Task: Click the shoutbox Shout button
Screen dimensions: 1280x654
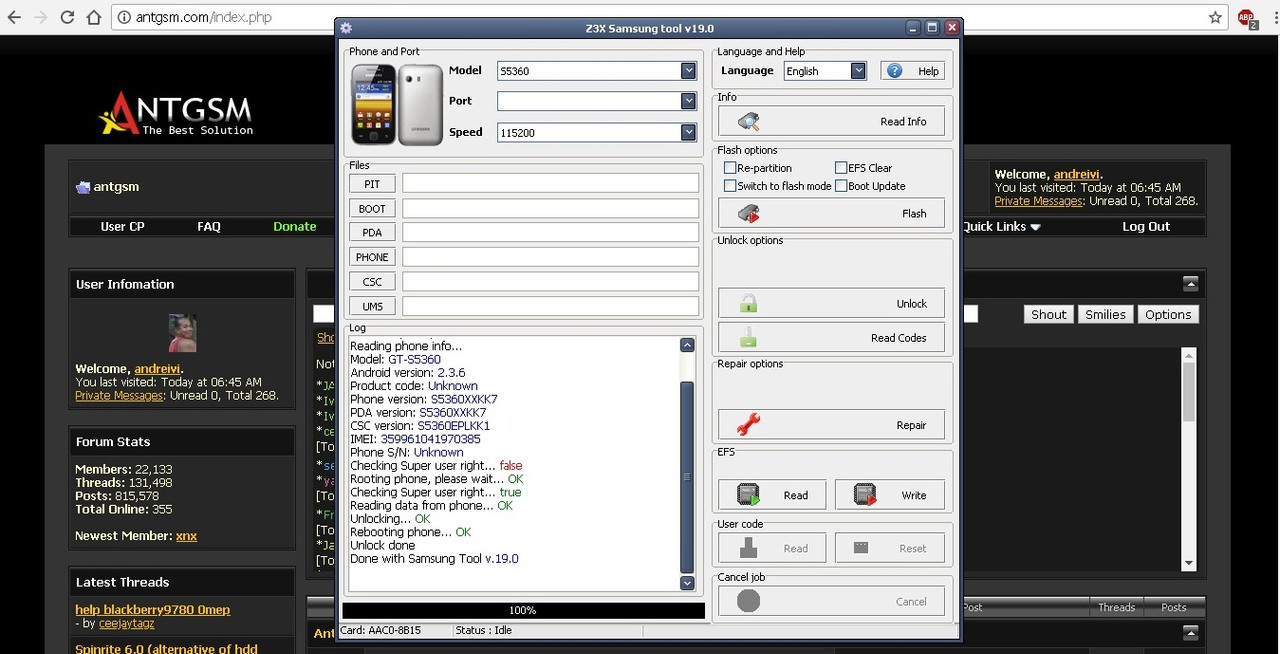Action: pos(1048,314)
